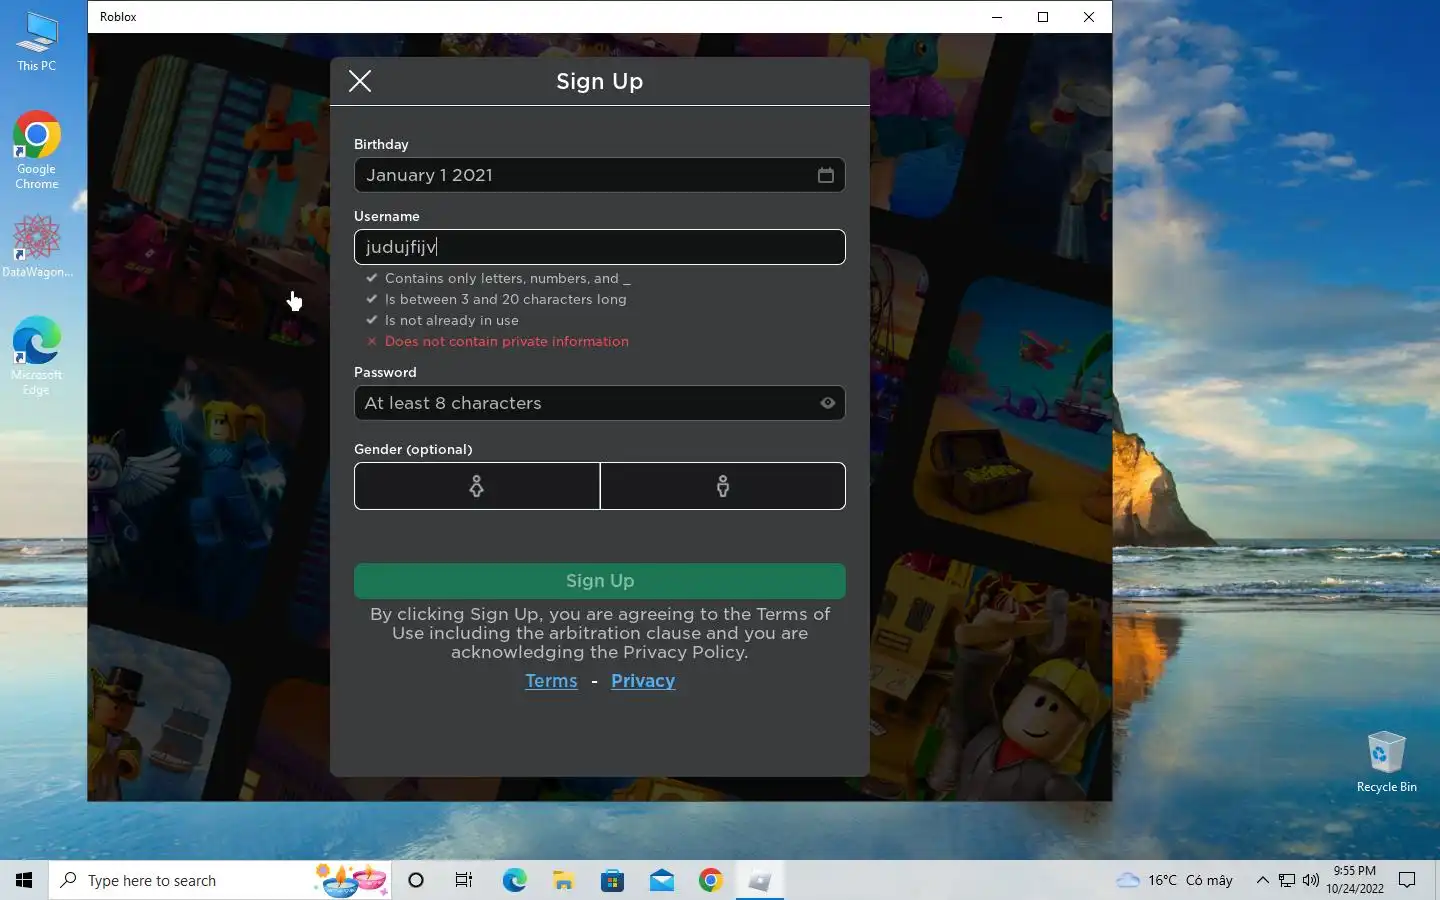
Task: Show hidden system tray icons
Action: [x=1262, y=880]
